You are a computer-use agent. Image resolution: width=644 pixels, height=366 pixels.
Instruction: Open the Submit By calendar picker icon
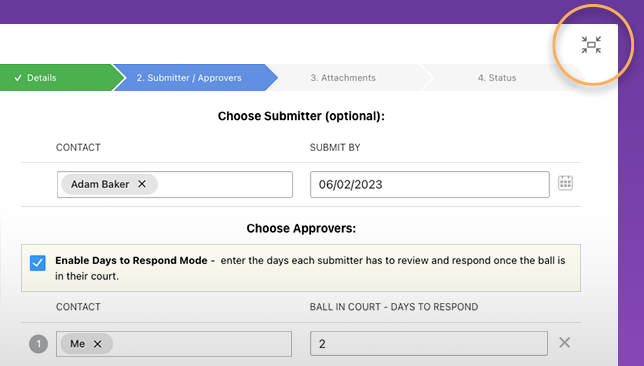pyautogui.click(x=565, y=183)
